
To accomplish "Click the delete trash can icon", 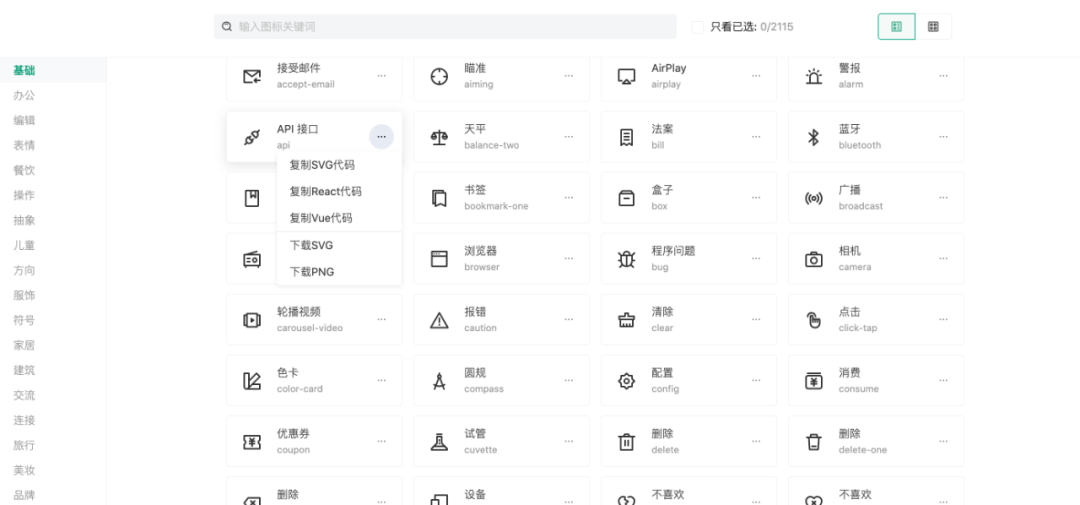I will click(627, 442).
